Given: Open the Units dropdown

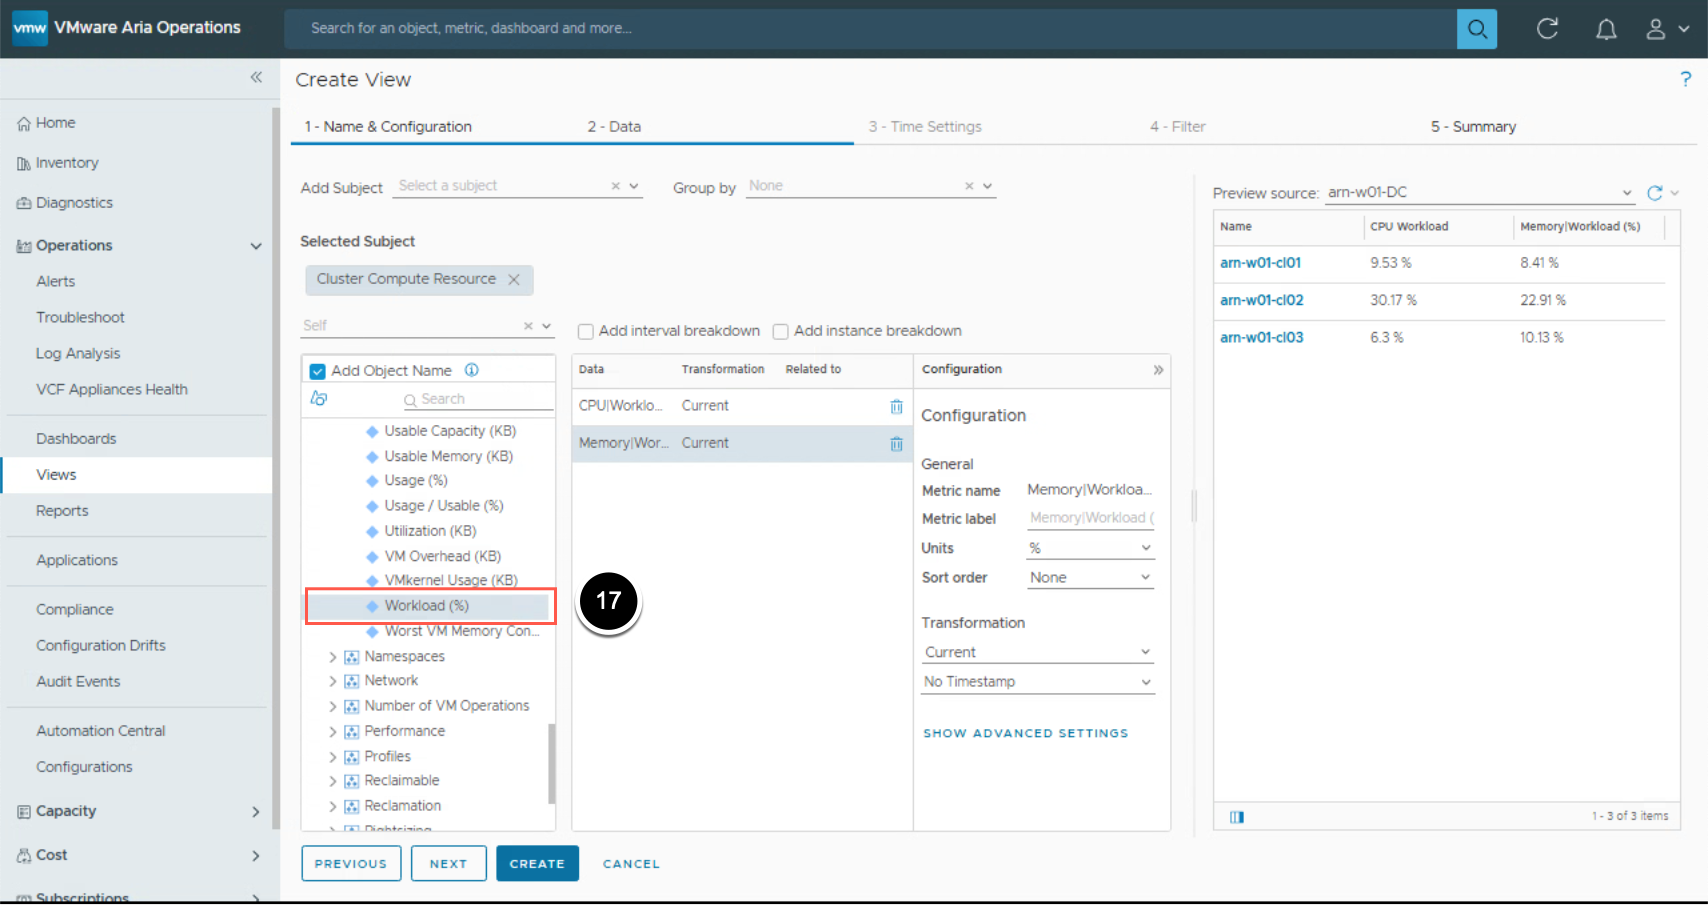Looking at the screenshot, I should click(x=1090, y=548).
